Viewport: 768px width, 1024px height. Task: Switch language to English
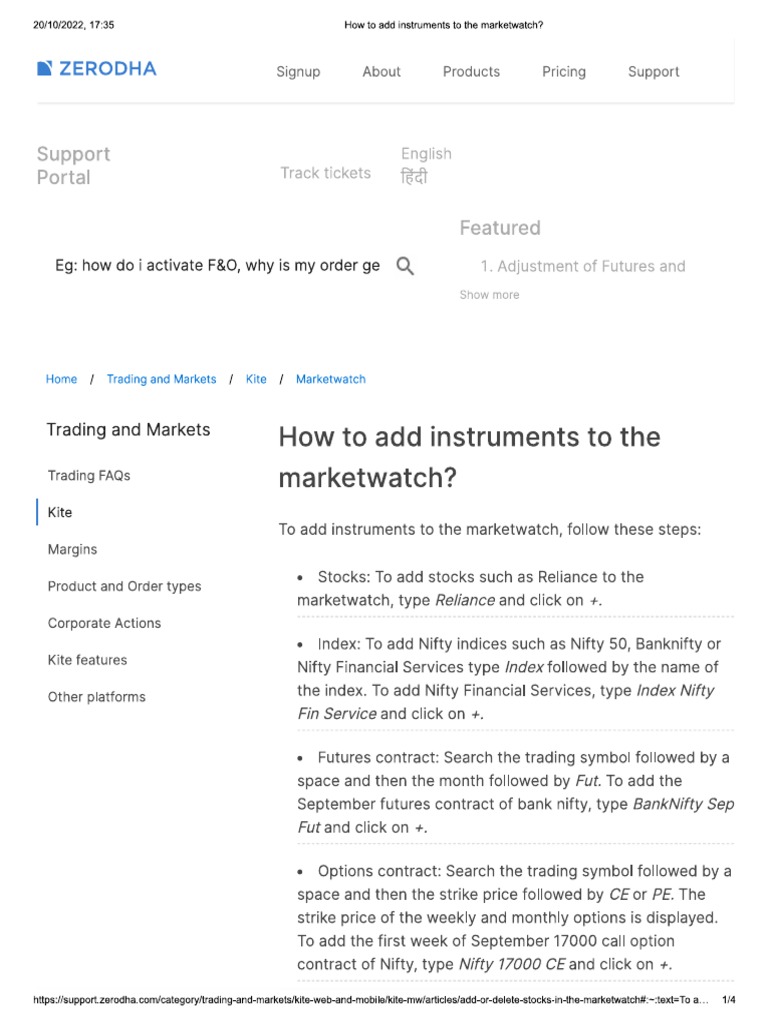pos(426,154)
